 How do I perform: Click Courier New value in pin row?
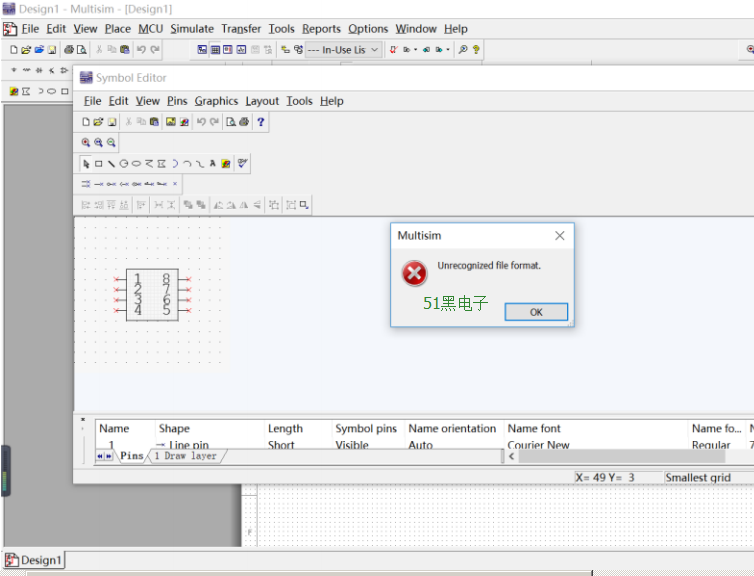[538, 445]
